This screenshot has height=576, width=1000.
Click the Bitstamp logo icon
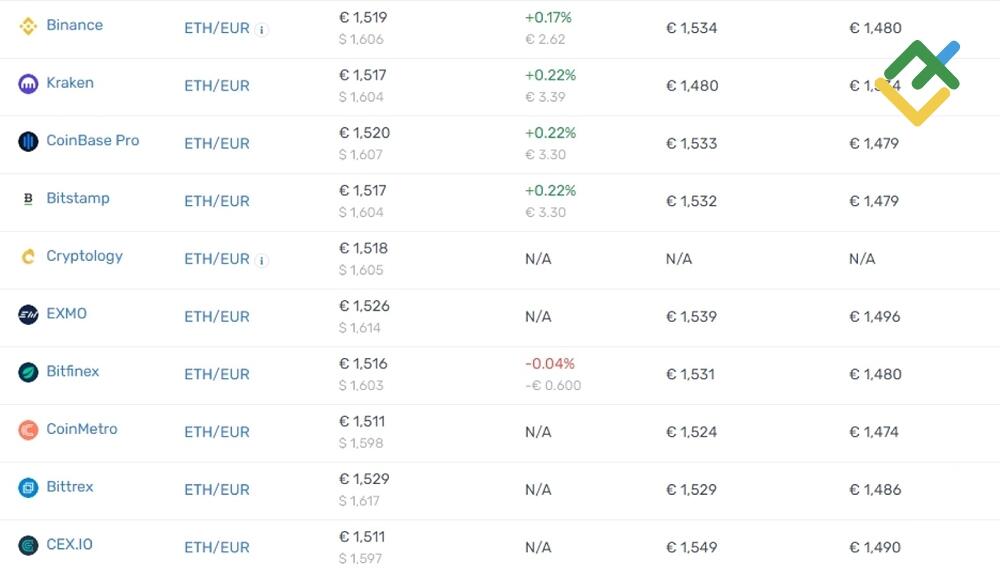26,197
